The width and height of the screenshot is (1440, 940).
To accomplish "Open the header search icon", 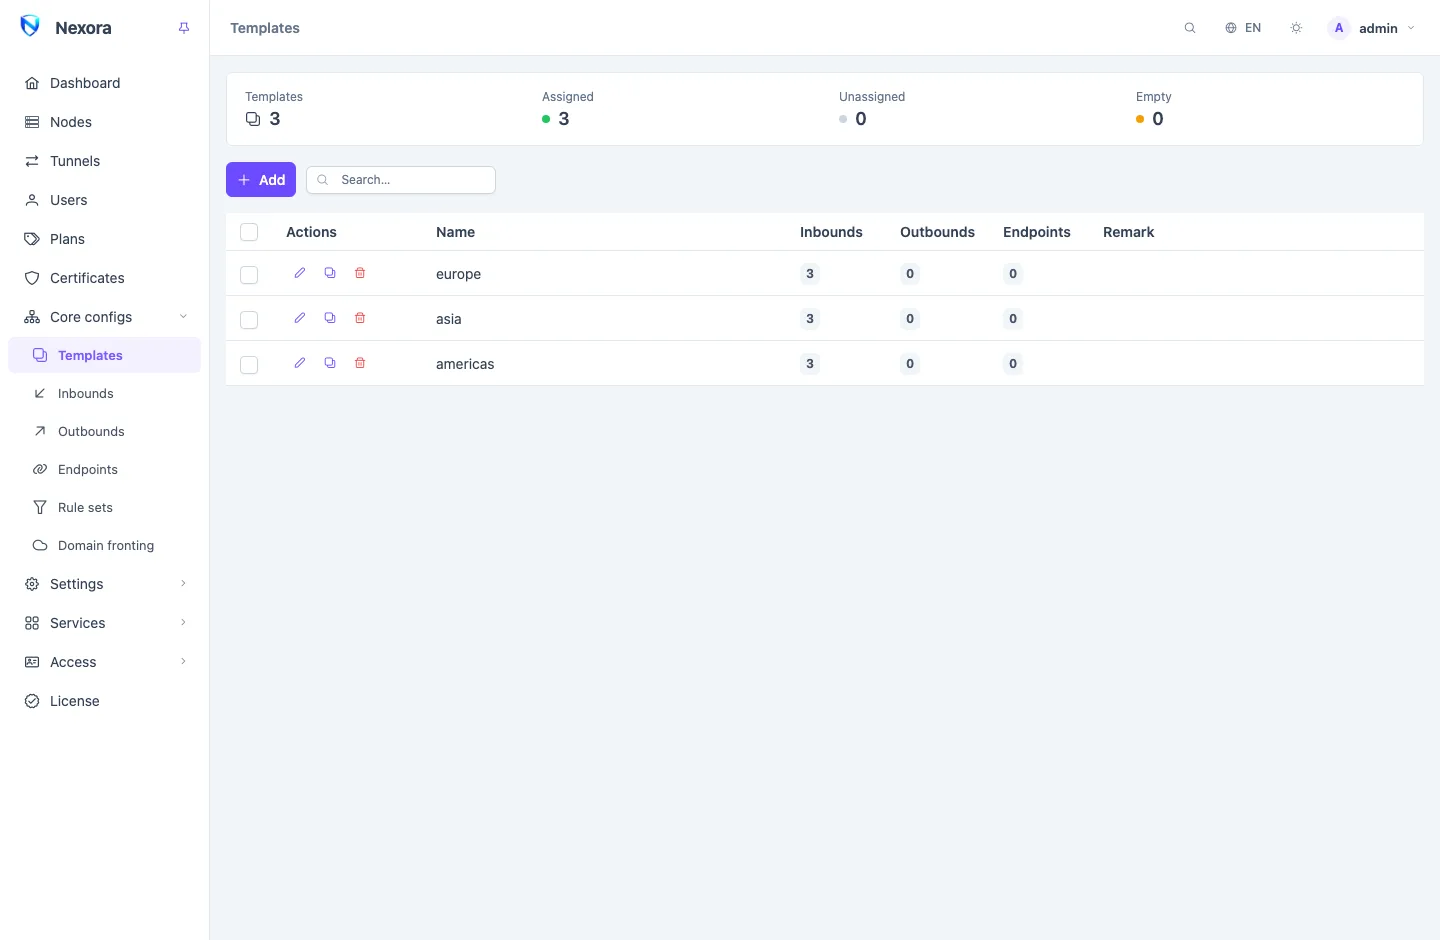I will 1190,28.
